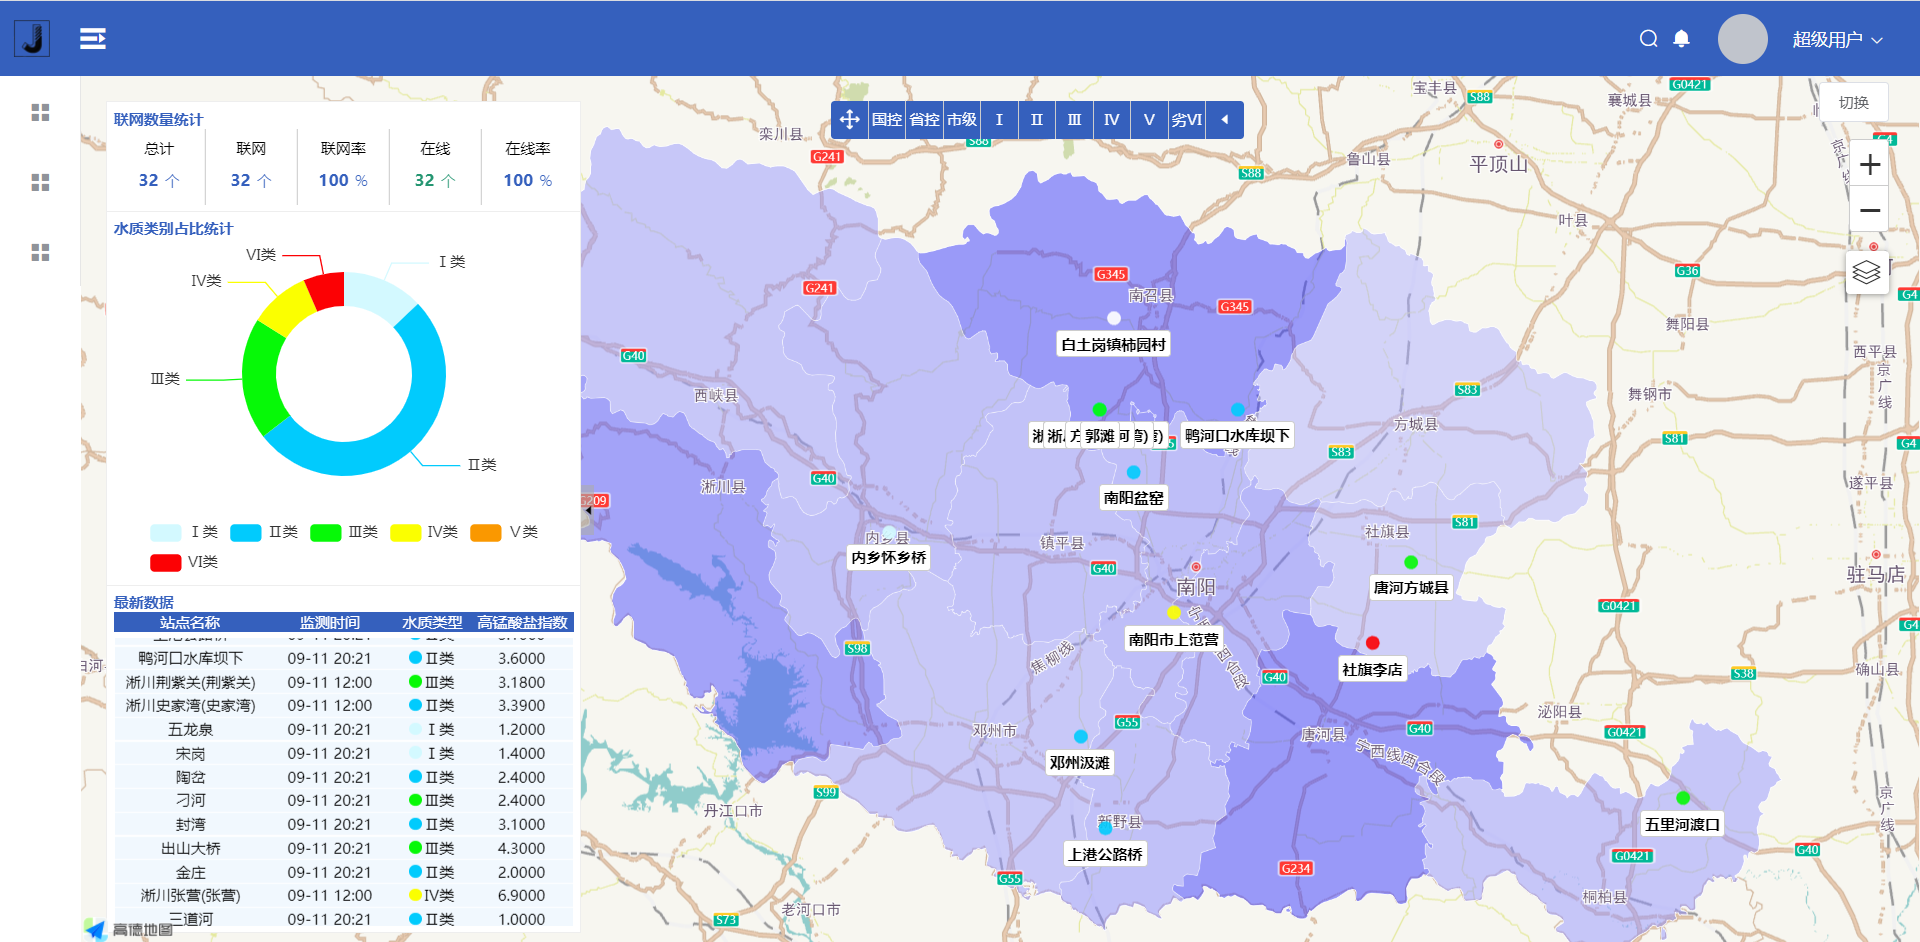The width and height of the screenshot is (1920, 942).
Task: Click the zoom in plus icon on the map
Action: click(x=1869, y=164)
